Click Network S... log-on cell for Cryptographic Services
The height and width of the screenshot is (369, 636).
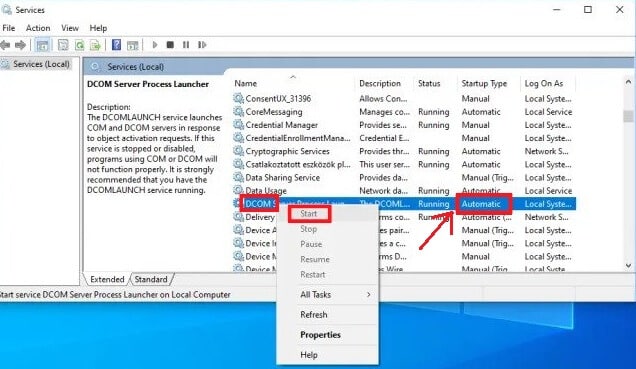546,151
